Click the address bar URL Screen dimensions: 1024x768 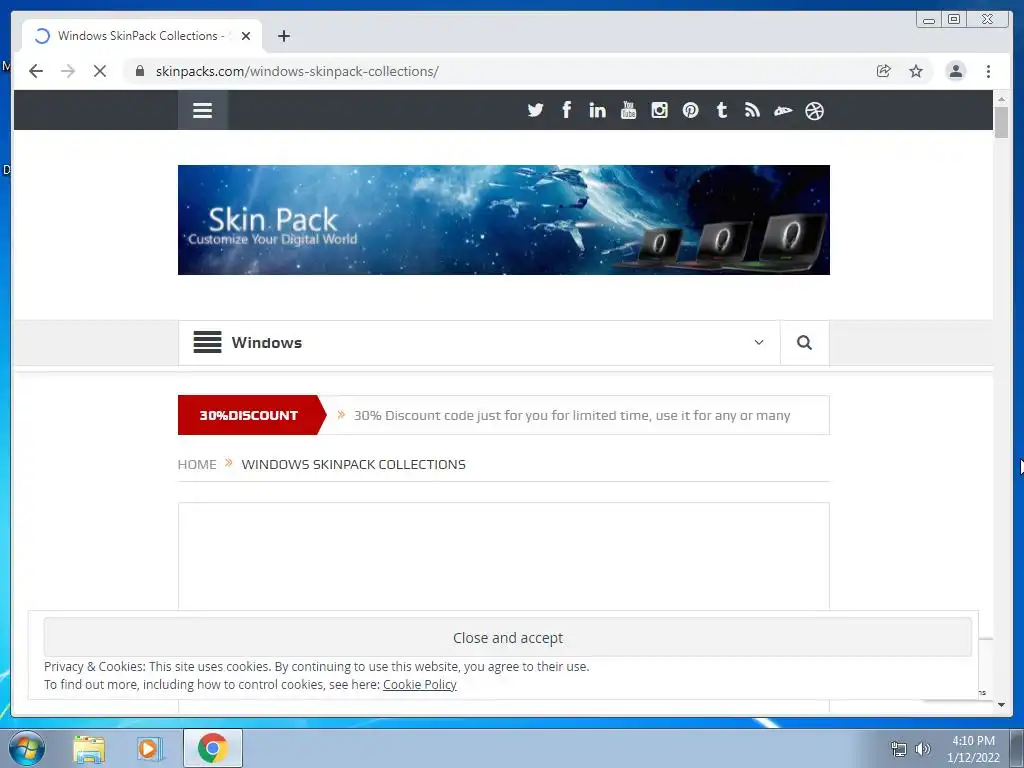(x=297, y=71)
